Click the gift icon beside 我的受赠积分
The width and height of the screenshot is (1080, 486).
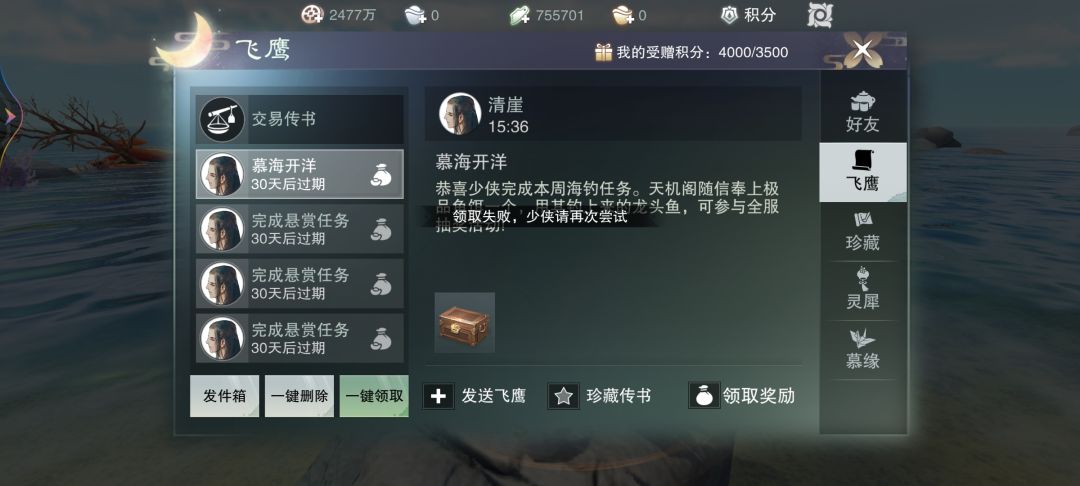pyautogui.click(x=603, y=52)
